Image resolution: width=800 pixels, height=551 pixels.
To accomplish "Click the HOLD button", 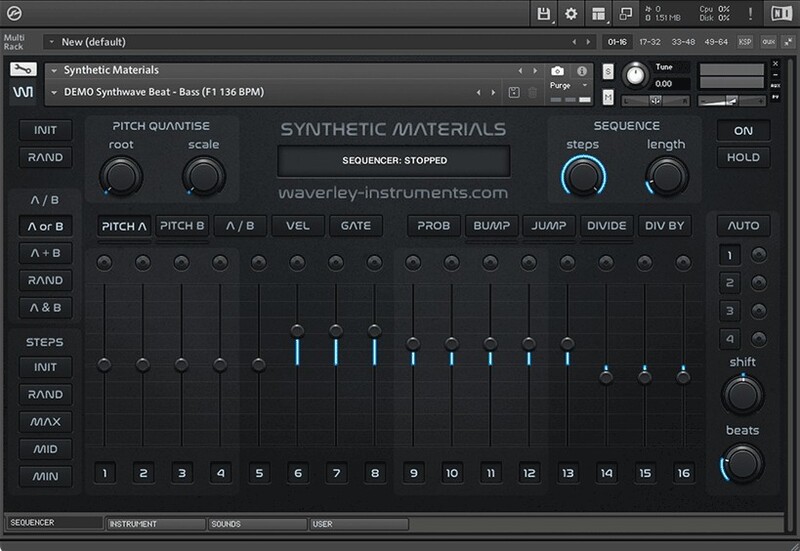I will 743,157.
